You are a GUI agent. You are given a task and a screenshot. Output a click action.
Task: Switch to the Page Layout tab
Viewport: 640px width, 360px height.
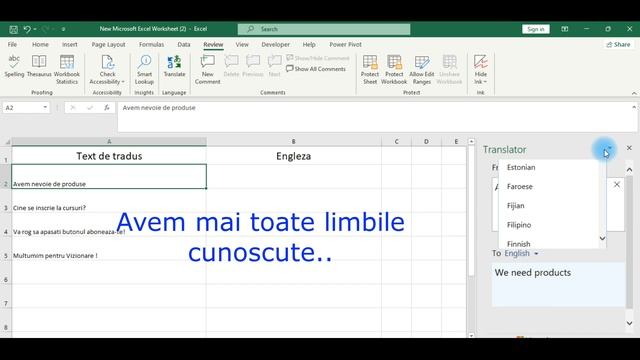point(108,44)
